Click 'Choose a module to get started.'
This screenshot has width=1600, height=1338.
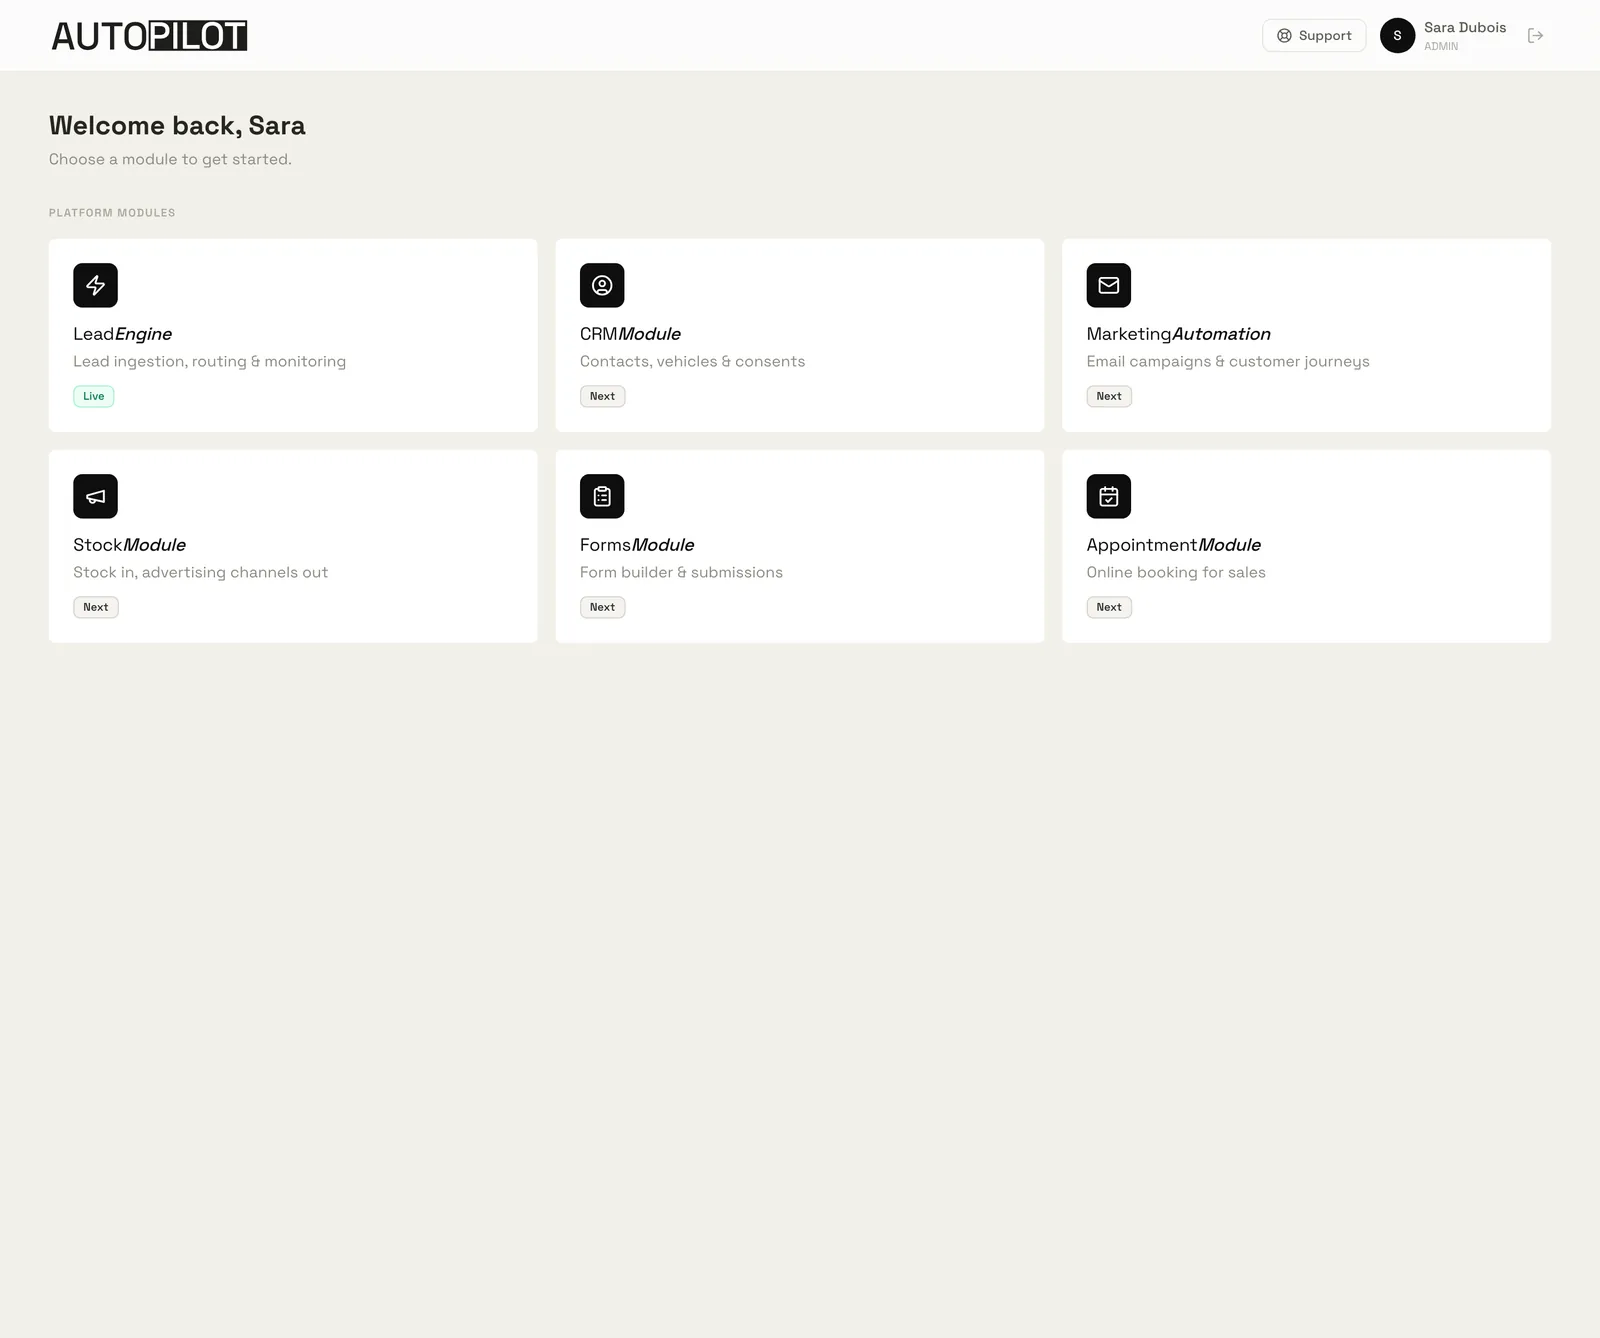170,160
